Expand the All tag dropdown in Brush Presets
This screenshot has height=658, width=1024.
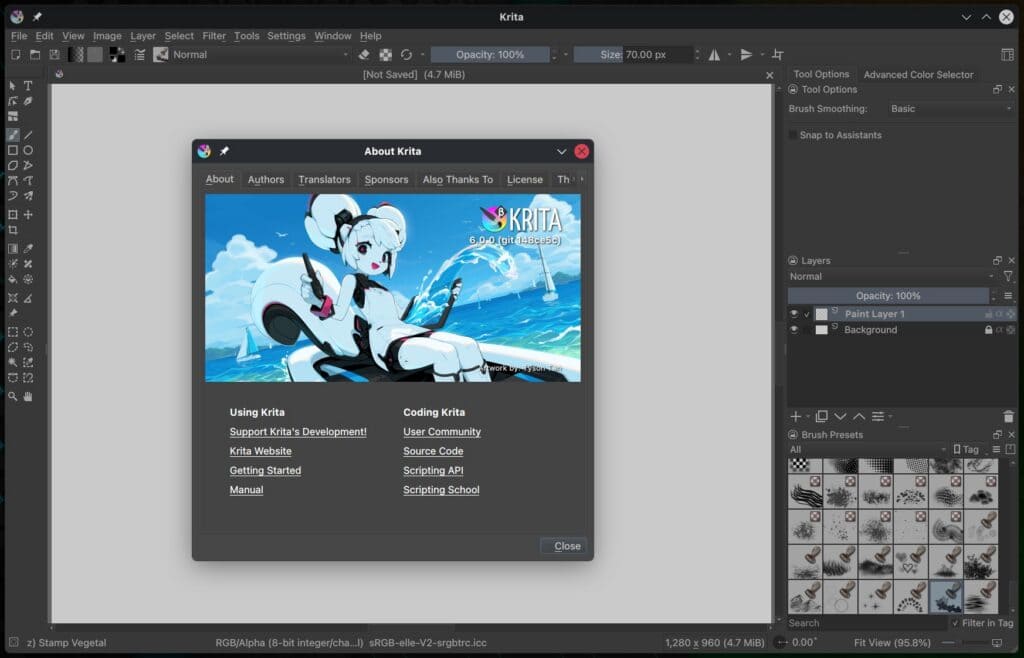865,449
